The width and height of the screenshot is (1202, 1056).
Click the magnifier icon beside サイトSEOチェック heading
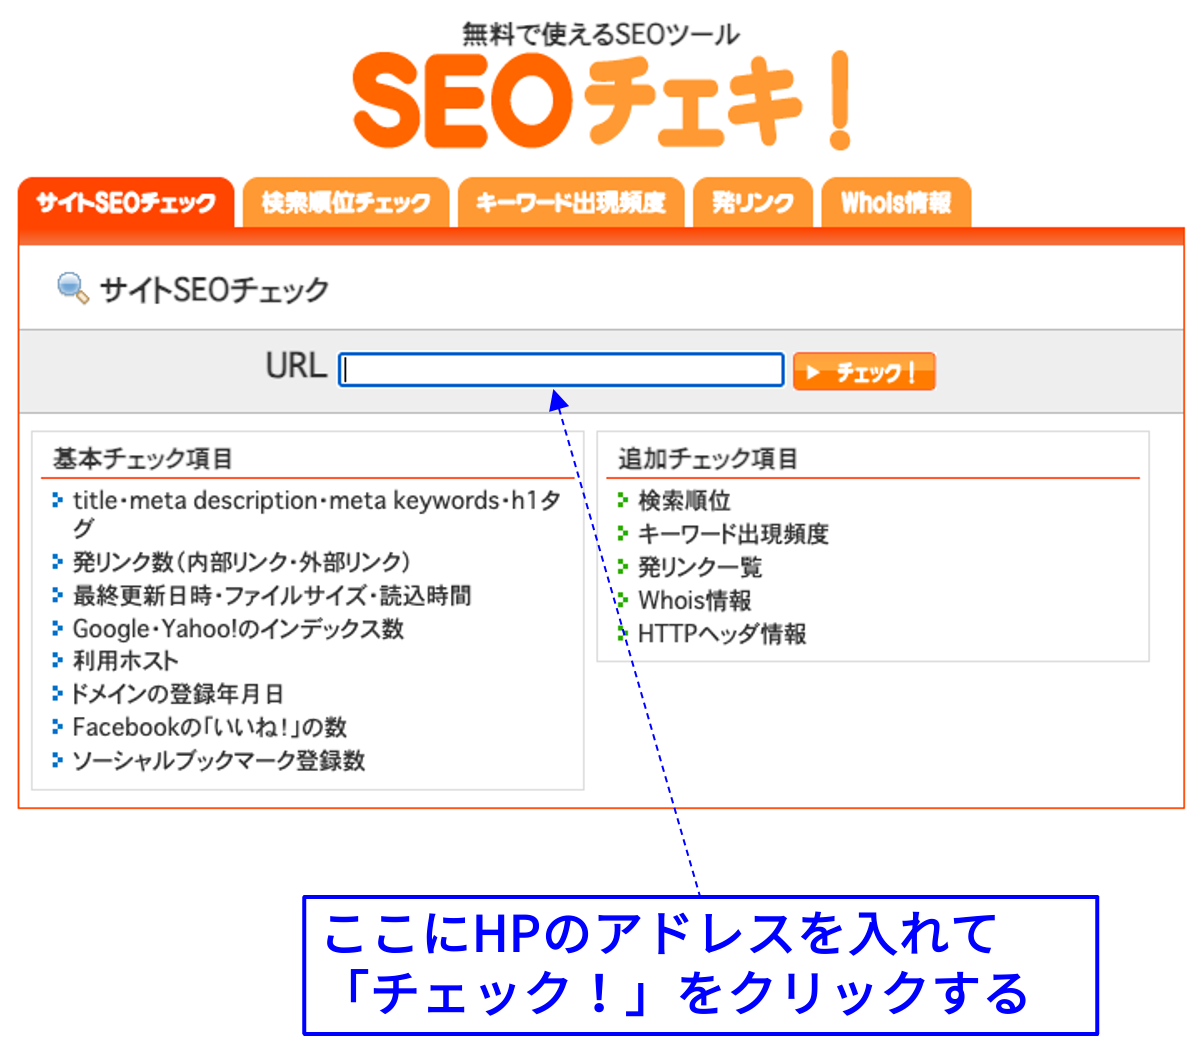pyautogui.click(x=72, y=288)
